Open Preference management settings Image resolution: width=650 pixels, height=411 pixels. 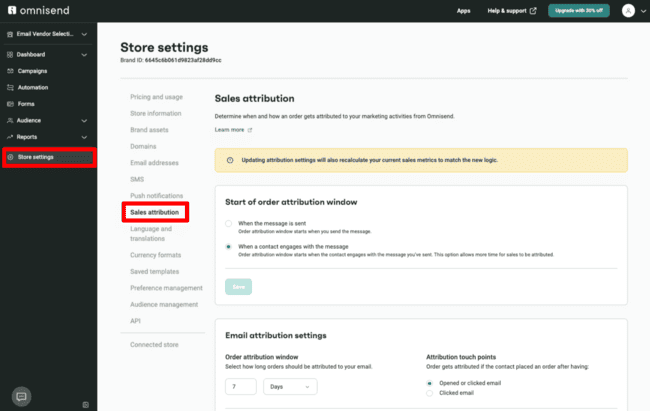point(166,288)
